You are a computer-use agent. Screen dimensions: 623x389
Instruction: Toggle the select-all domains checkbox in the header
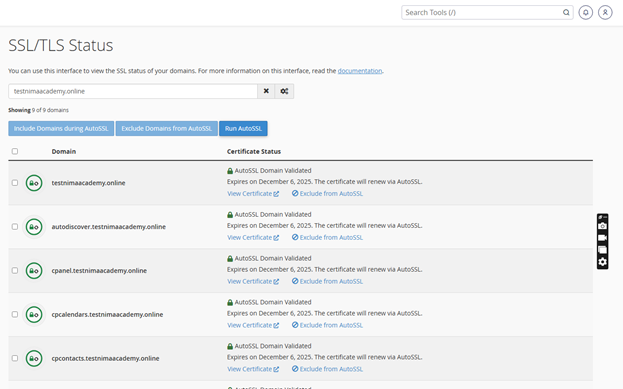[15, 151]
